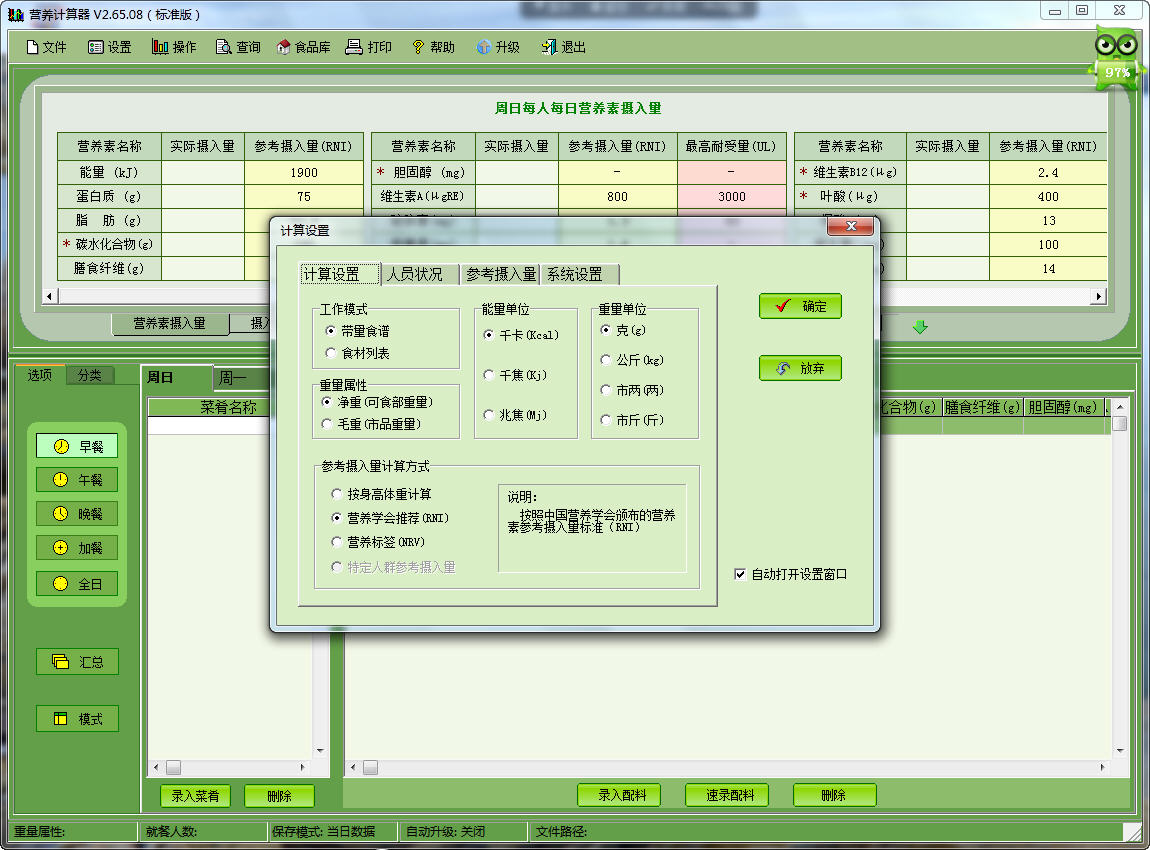Viewport: 1150px width, 850px height.
Task: Click the 放弃 cancel button
Action: tap(800, 368)
